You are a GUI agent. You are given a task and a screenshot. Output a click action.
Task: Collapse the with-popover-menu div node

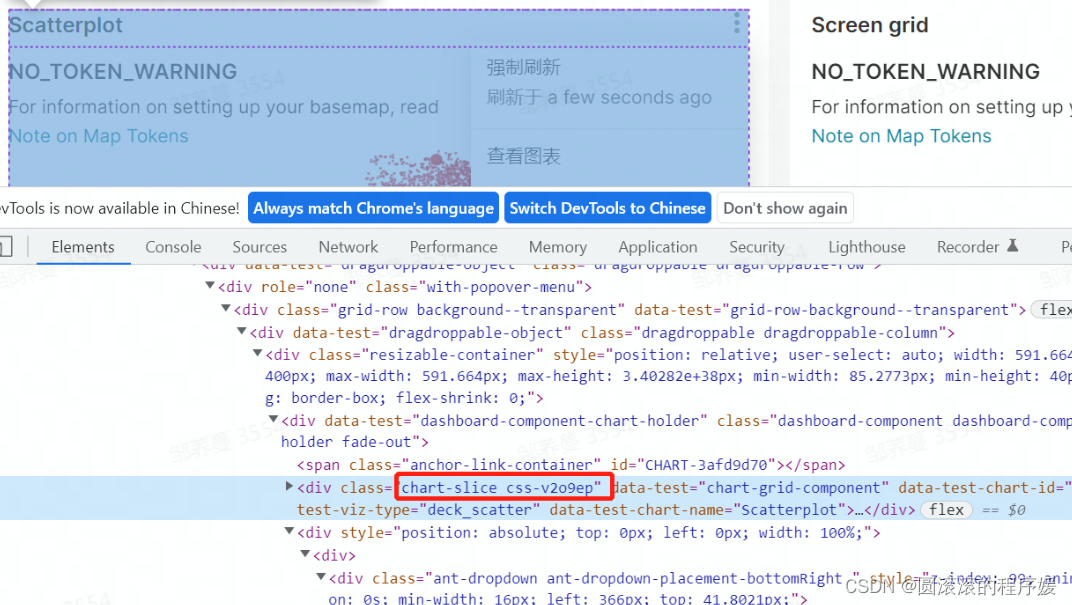pos(210,286)
